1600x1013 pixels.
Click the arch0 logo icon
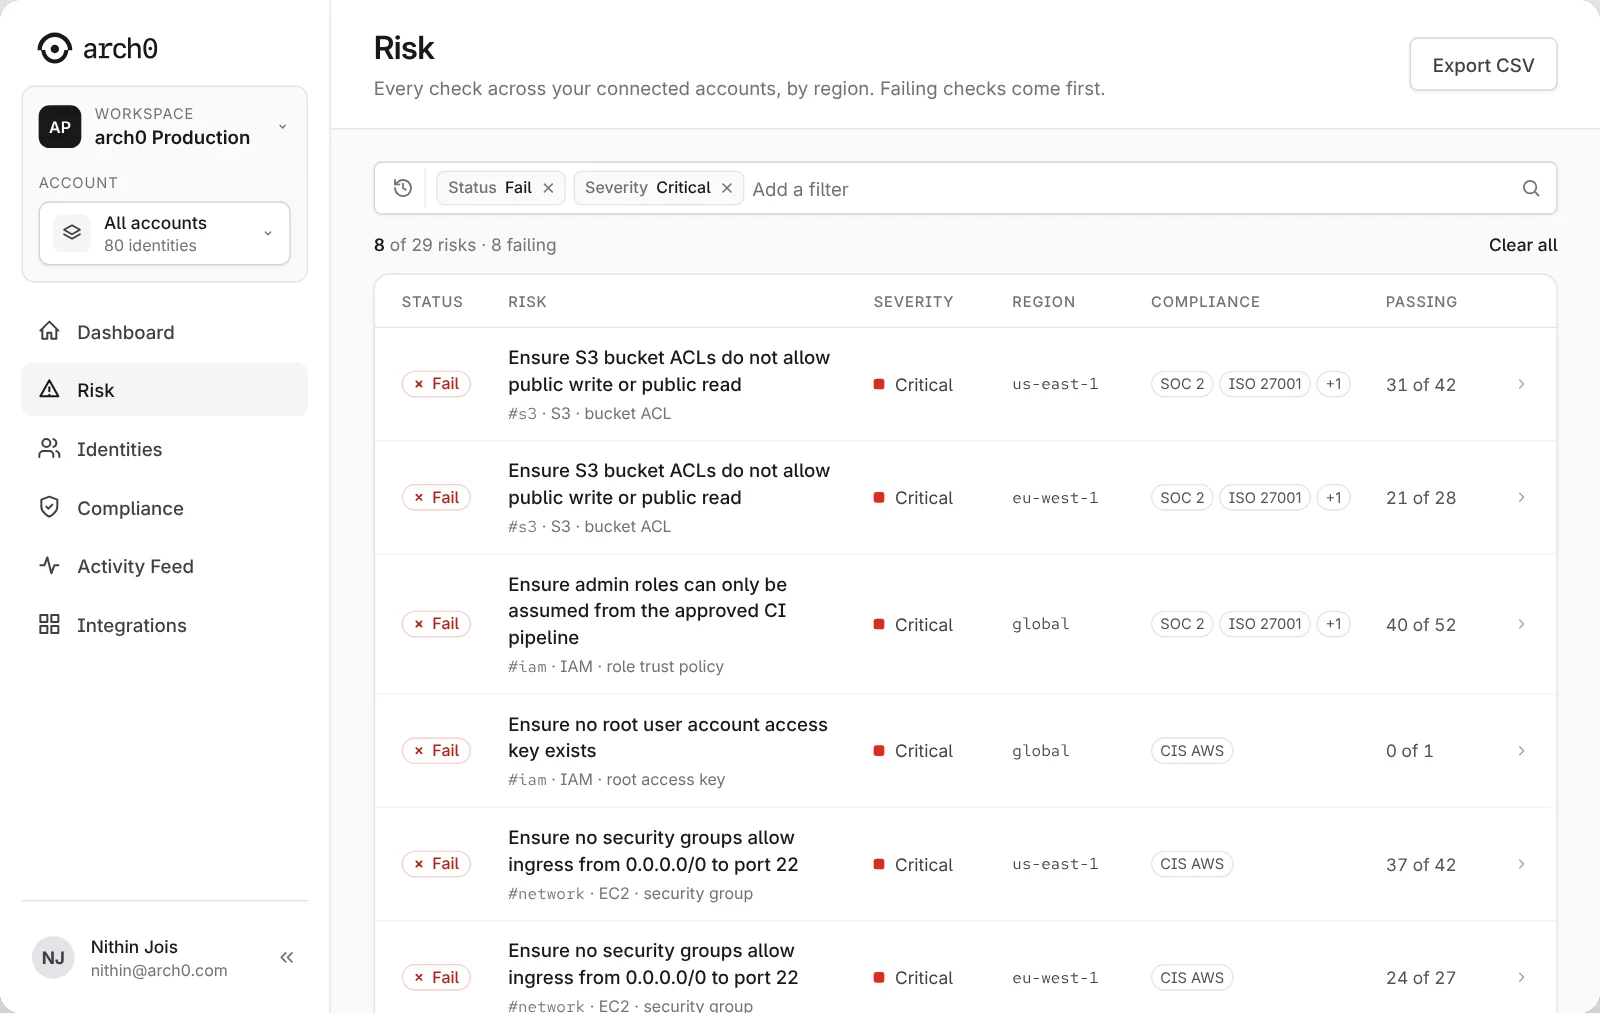coord(54,48)
